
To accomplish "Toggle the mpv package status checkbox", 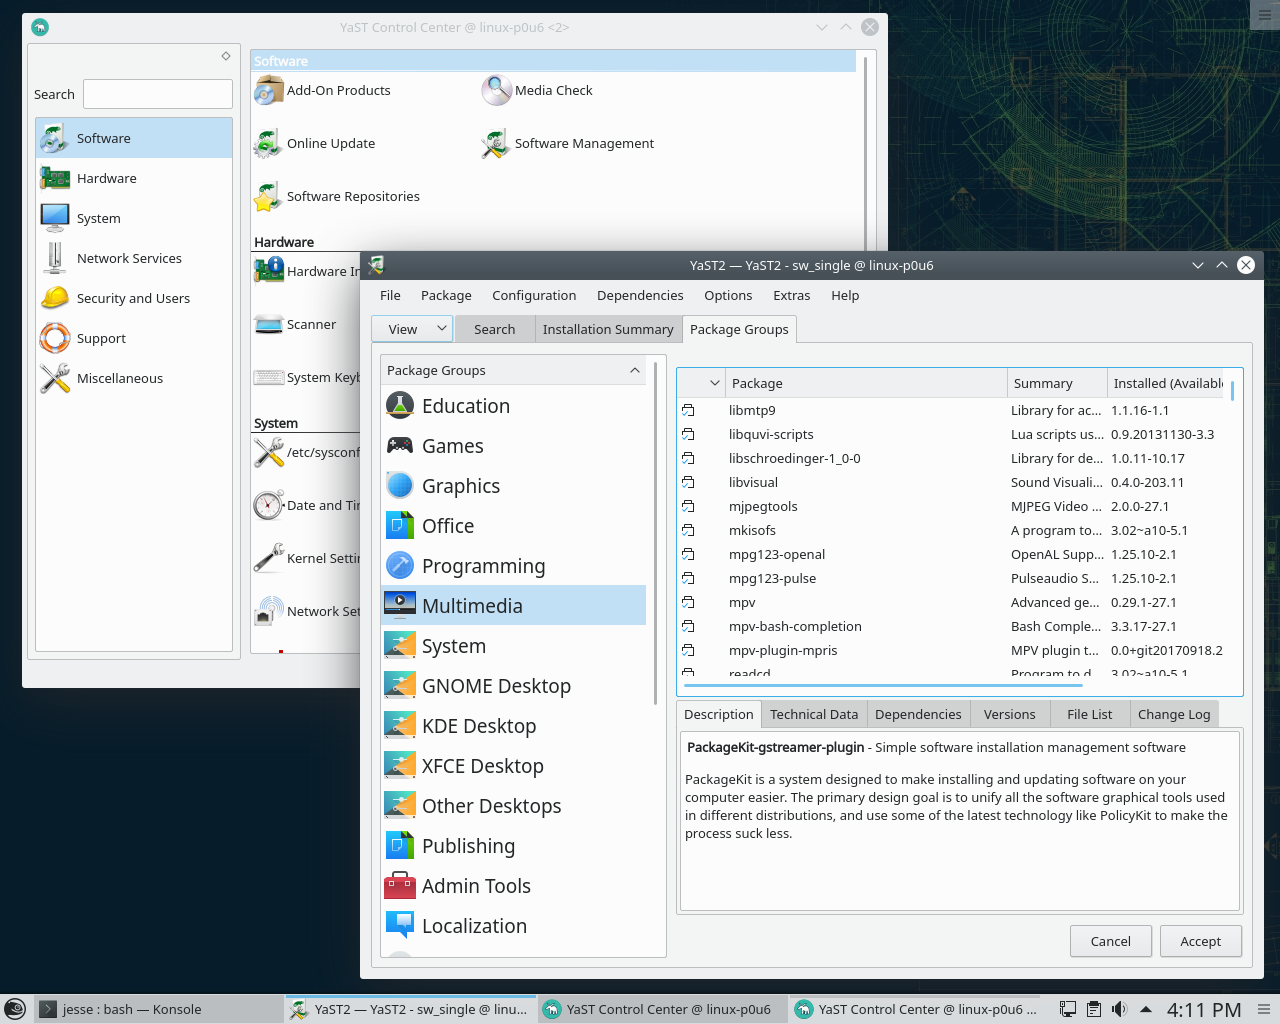I will (688, 602).
